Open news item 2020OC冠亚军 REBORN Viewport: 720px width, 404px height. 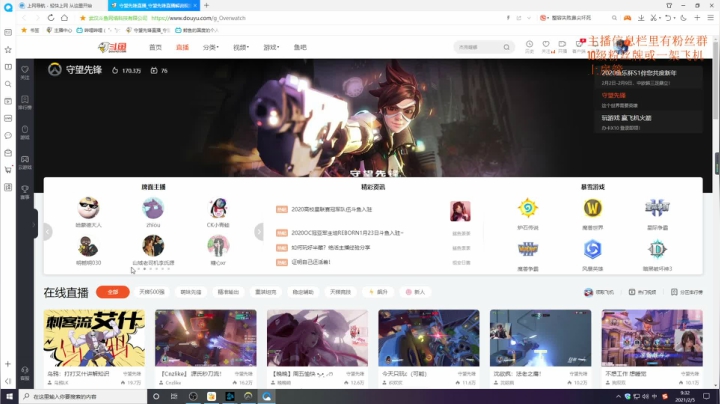(x=347, y=233)
